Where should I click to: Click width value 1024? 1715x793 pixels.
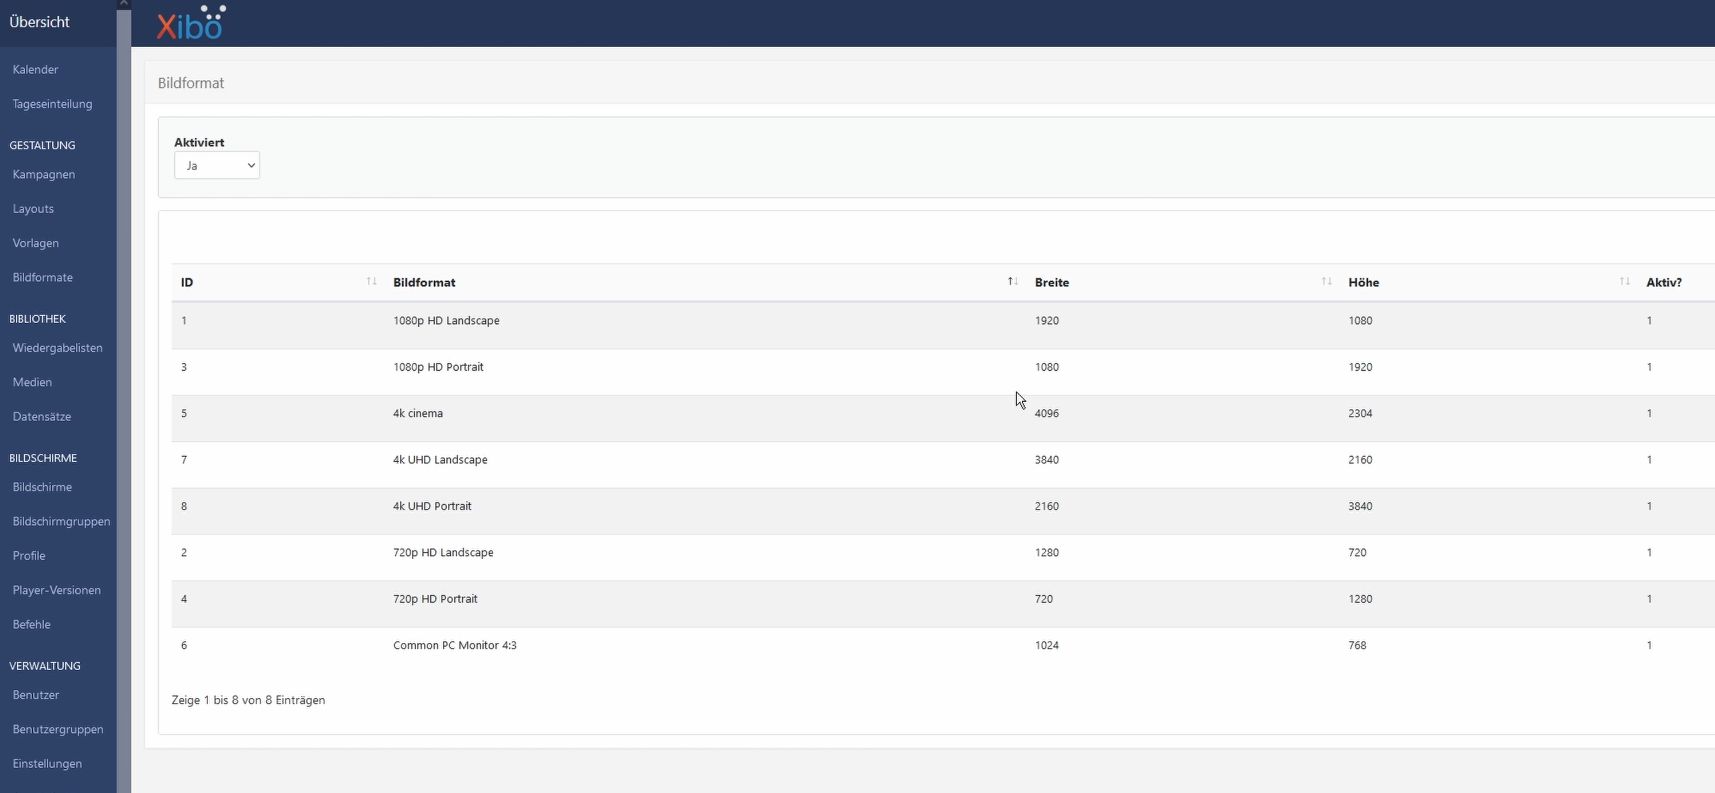1047,645
